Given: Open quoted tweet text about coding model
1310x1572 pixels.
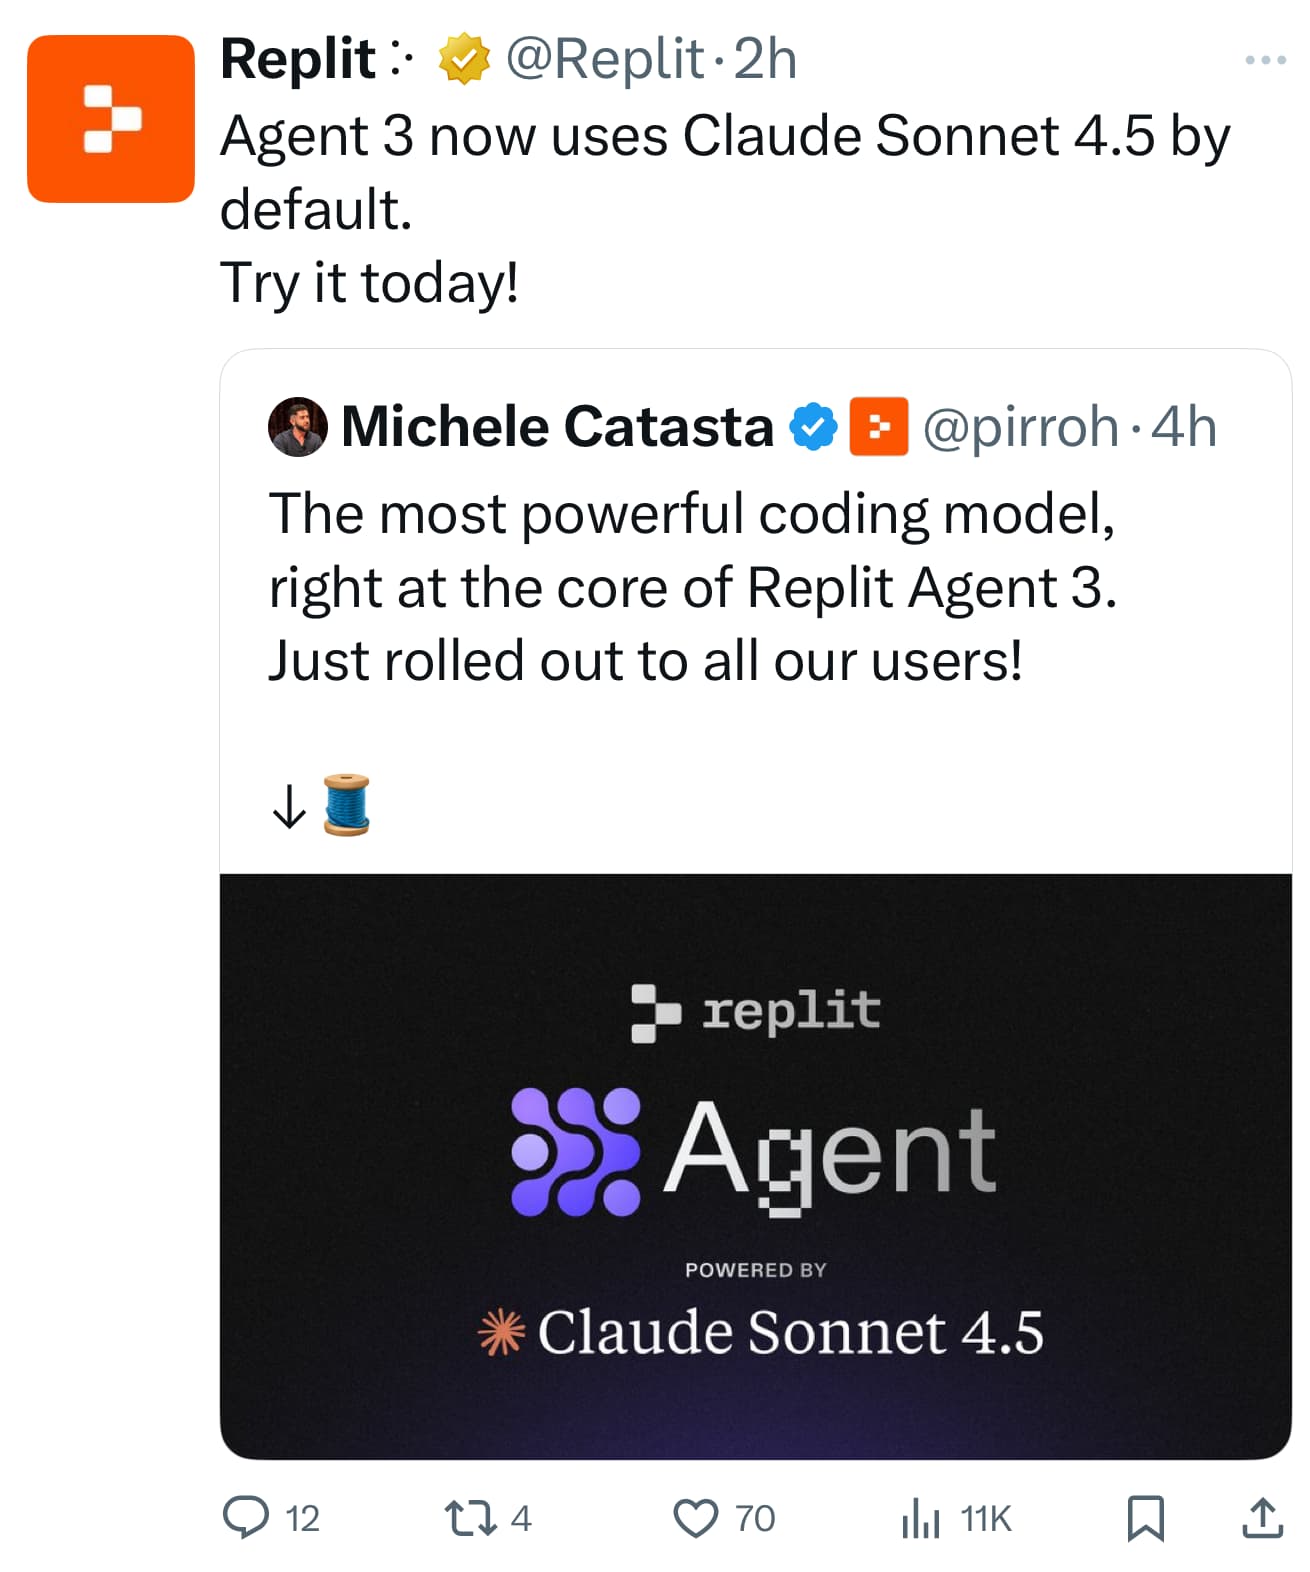Looking at the screenshot, I should 692,587.
